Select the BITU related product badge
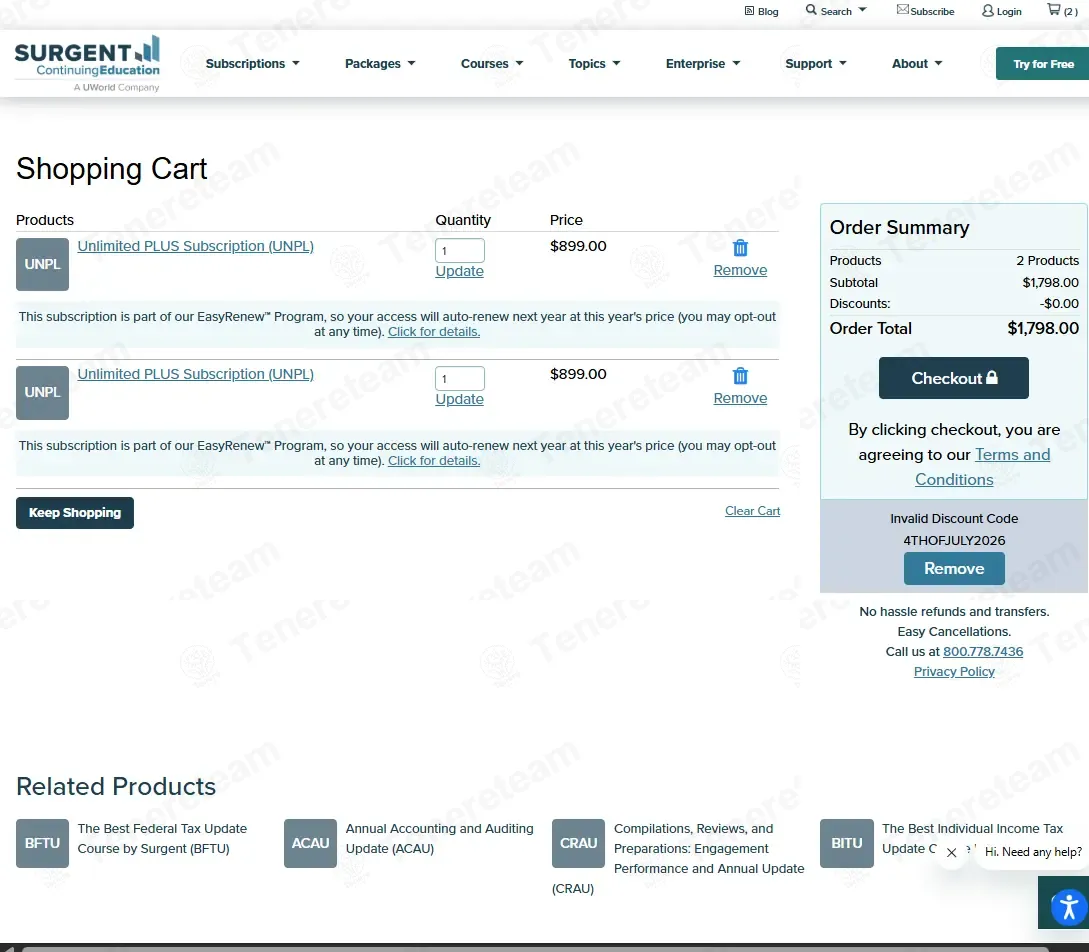Screen dimensions: 1089x952 tap(847, 843)
